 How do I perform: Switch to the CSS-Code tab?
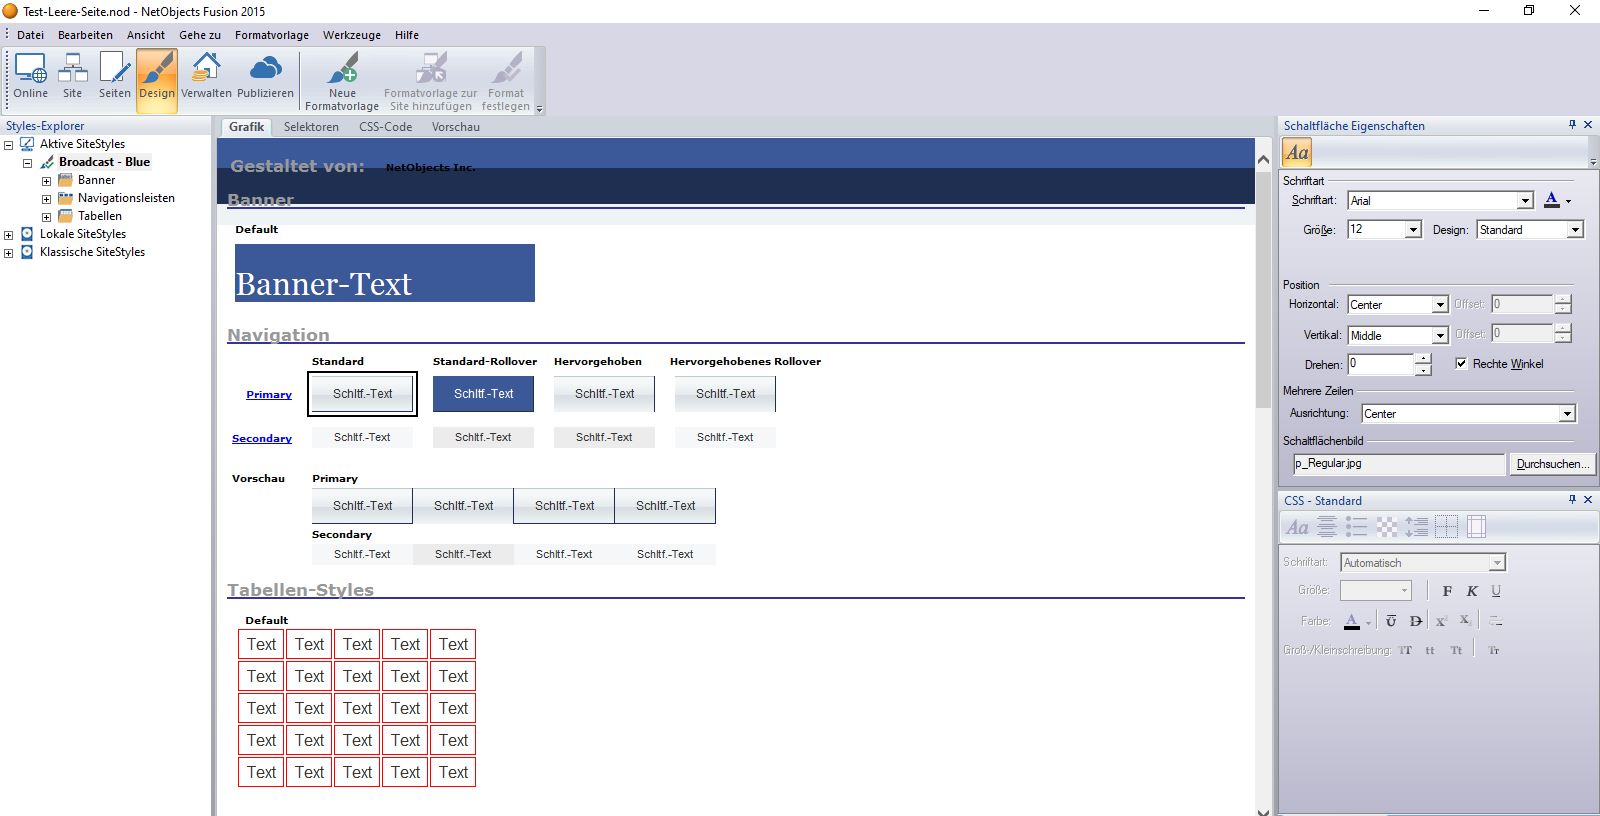385,127
